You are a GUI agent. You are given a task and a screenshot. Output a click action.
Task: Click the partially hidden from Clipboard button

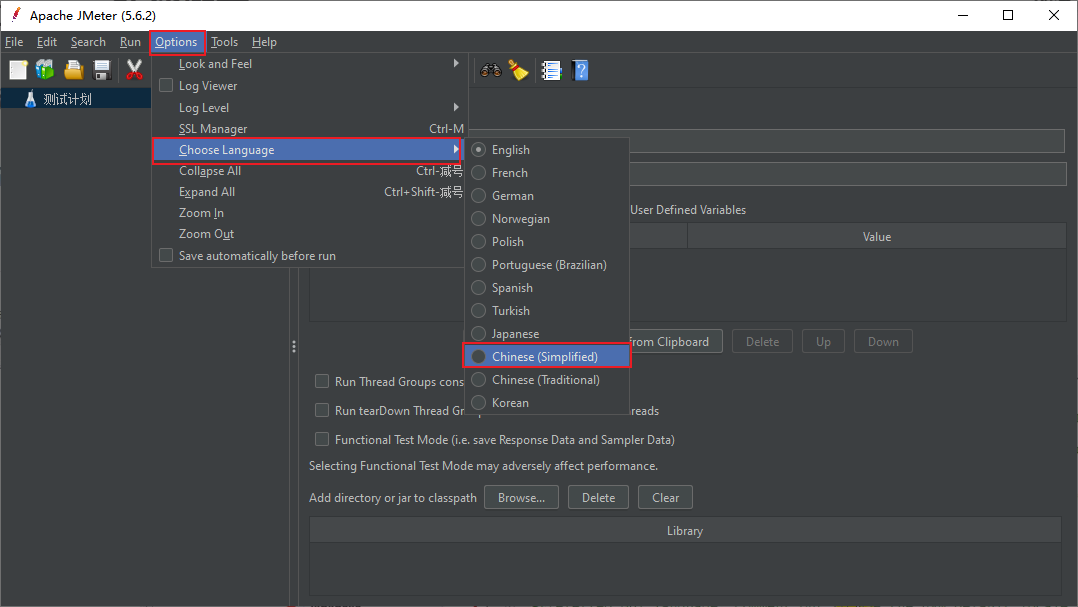point(676,342)
